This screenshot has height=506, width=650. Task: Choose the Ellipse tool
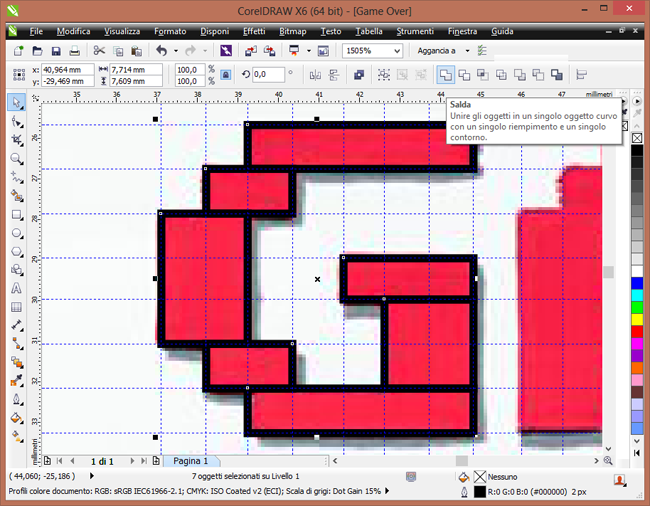point(16,233)
